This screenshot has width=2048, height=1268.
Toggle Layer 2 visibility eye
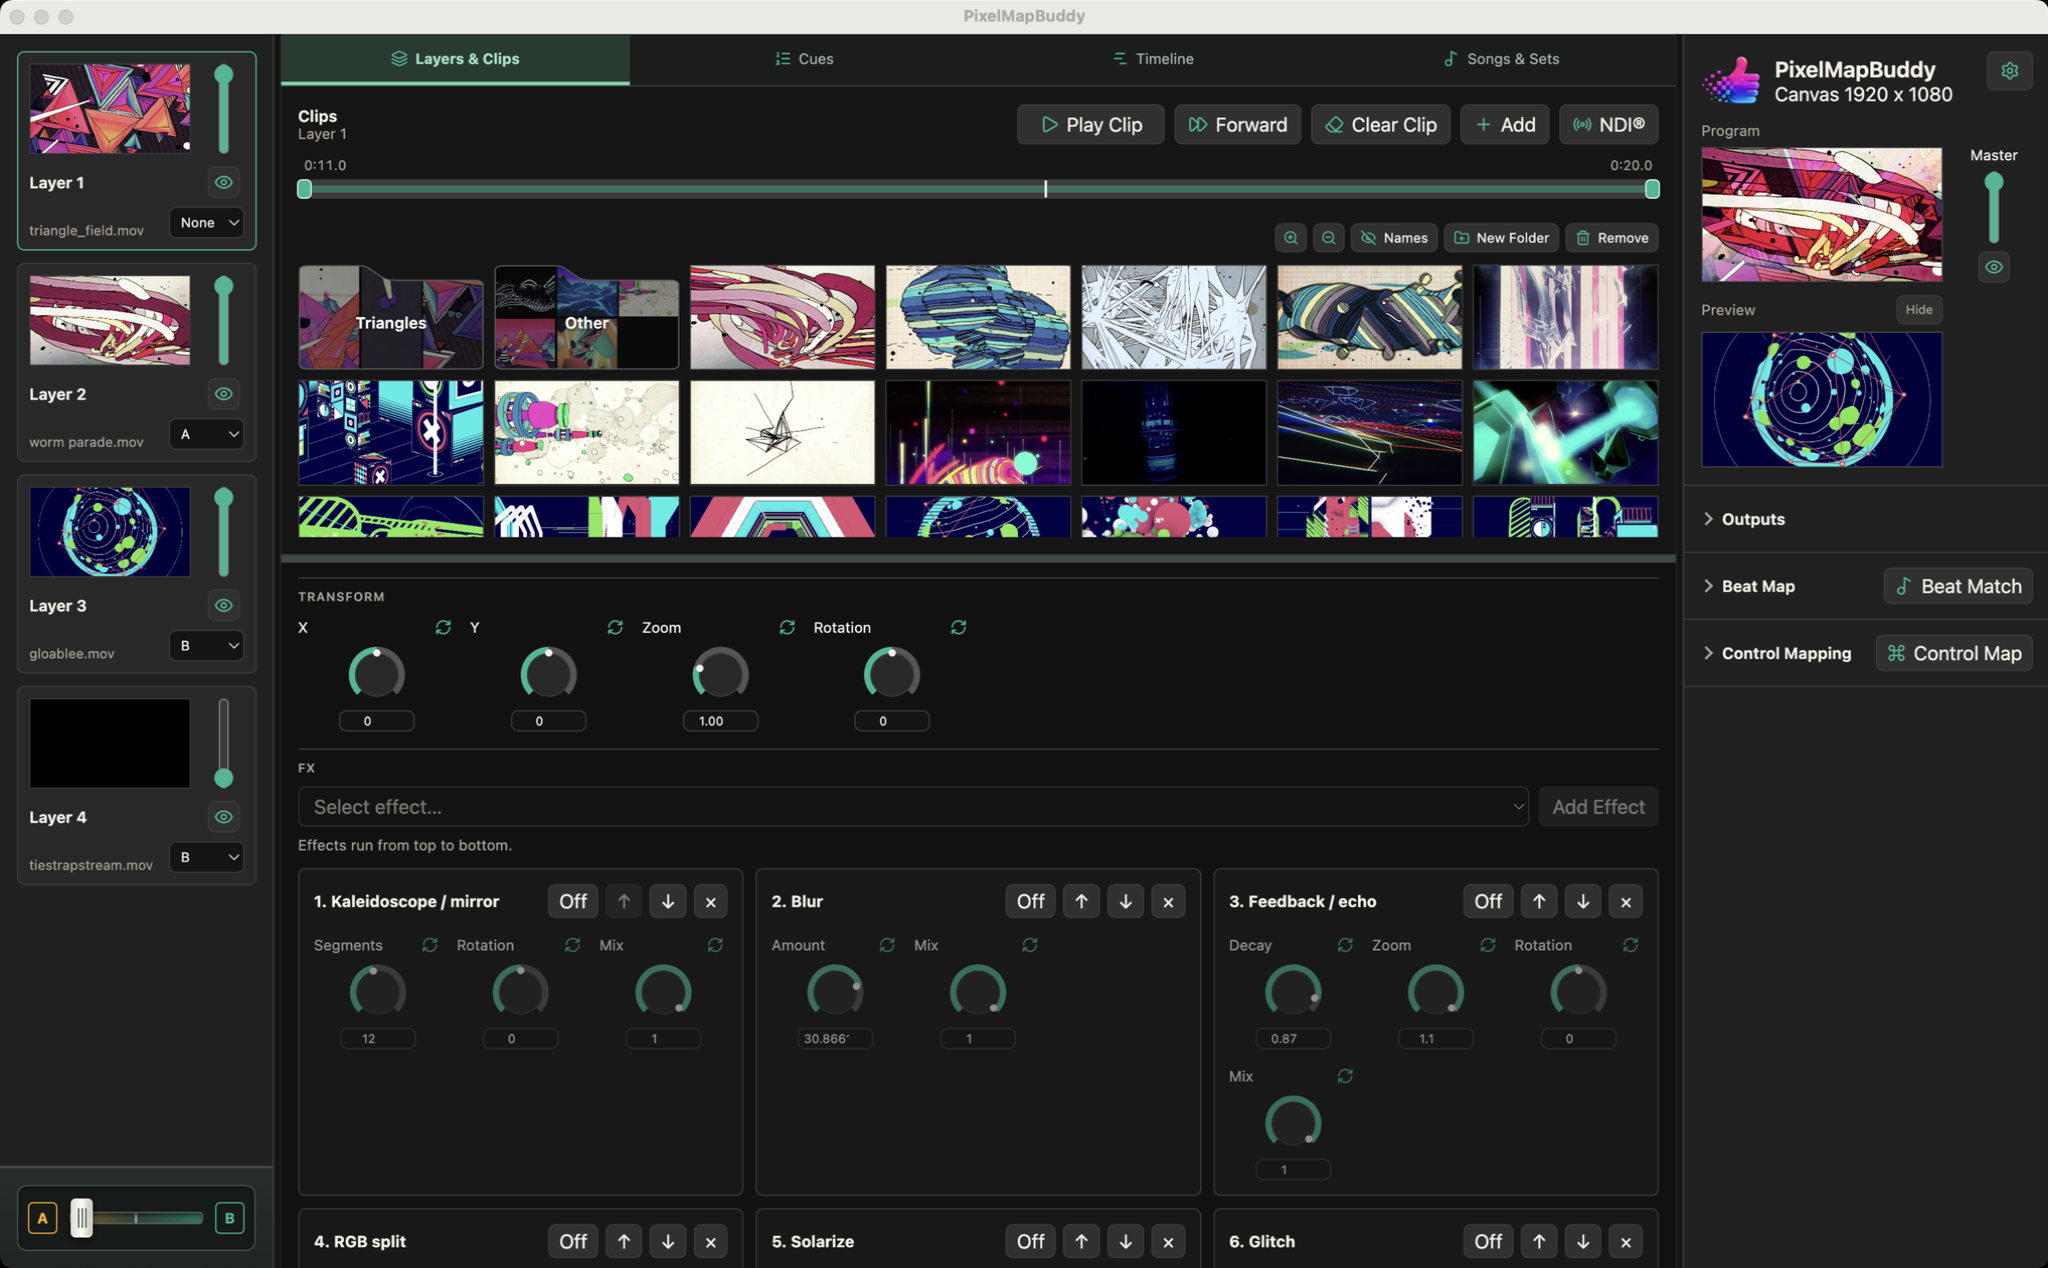pyautogui.click(x=224, y=394)
